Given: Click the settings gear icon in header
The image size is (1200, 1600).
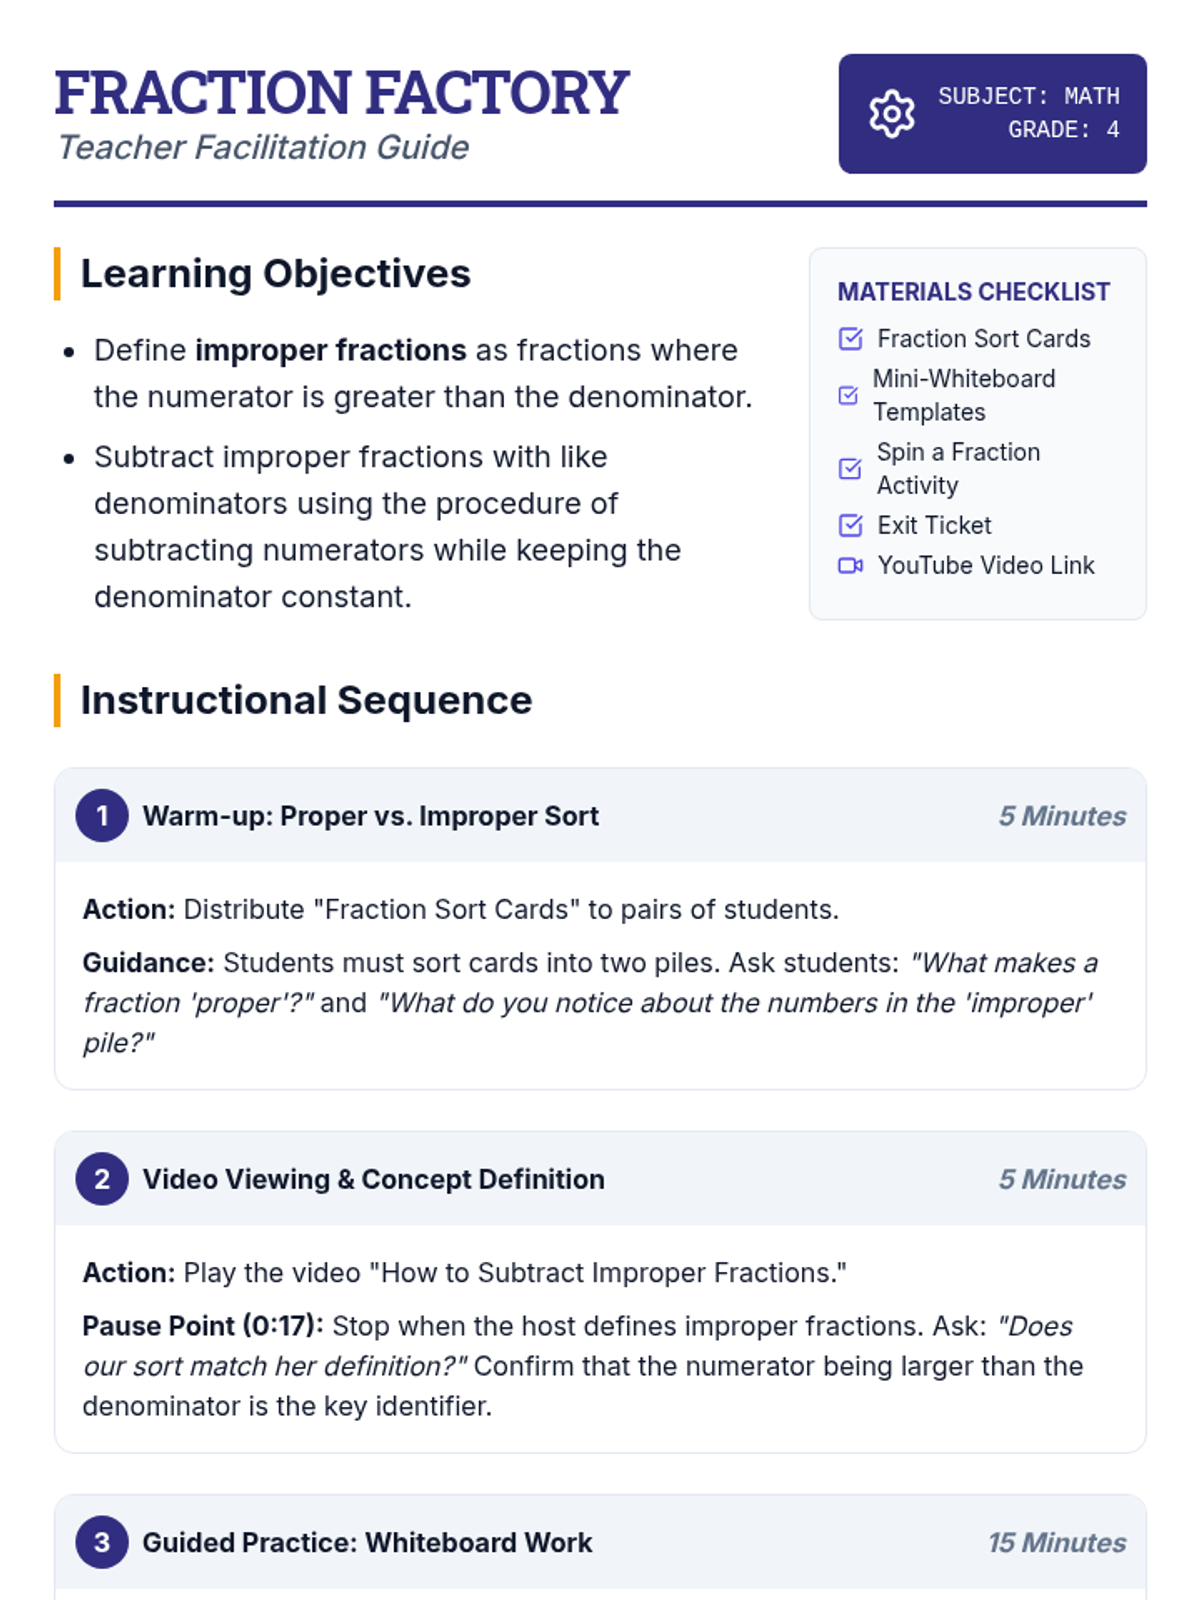Looking at the screenshot, I should point(891,114).
